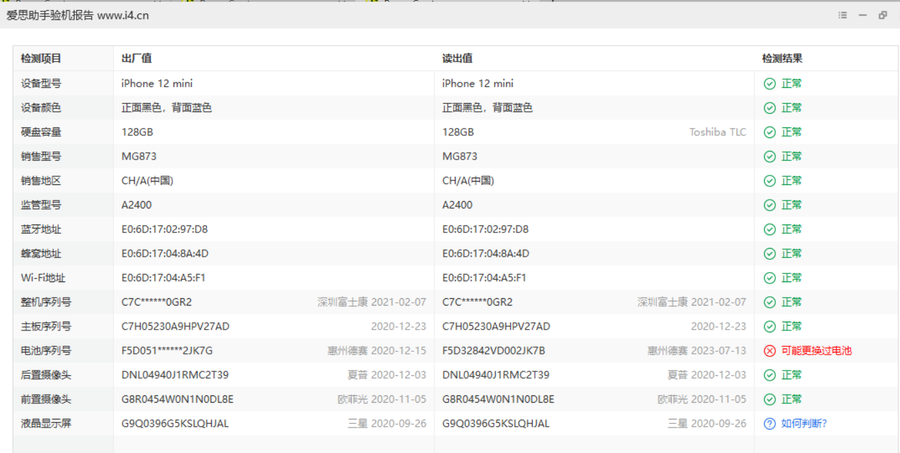Click the factory value G9Q0396G5KSLQHJAL
The height and width of the screenshot is (453, 900).
(x=175, y=424)
